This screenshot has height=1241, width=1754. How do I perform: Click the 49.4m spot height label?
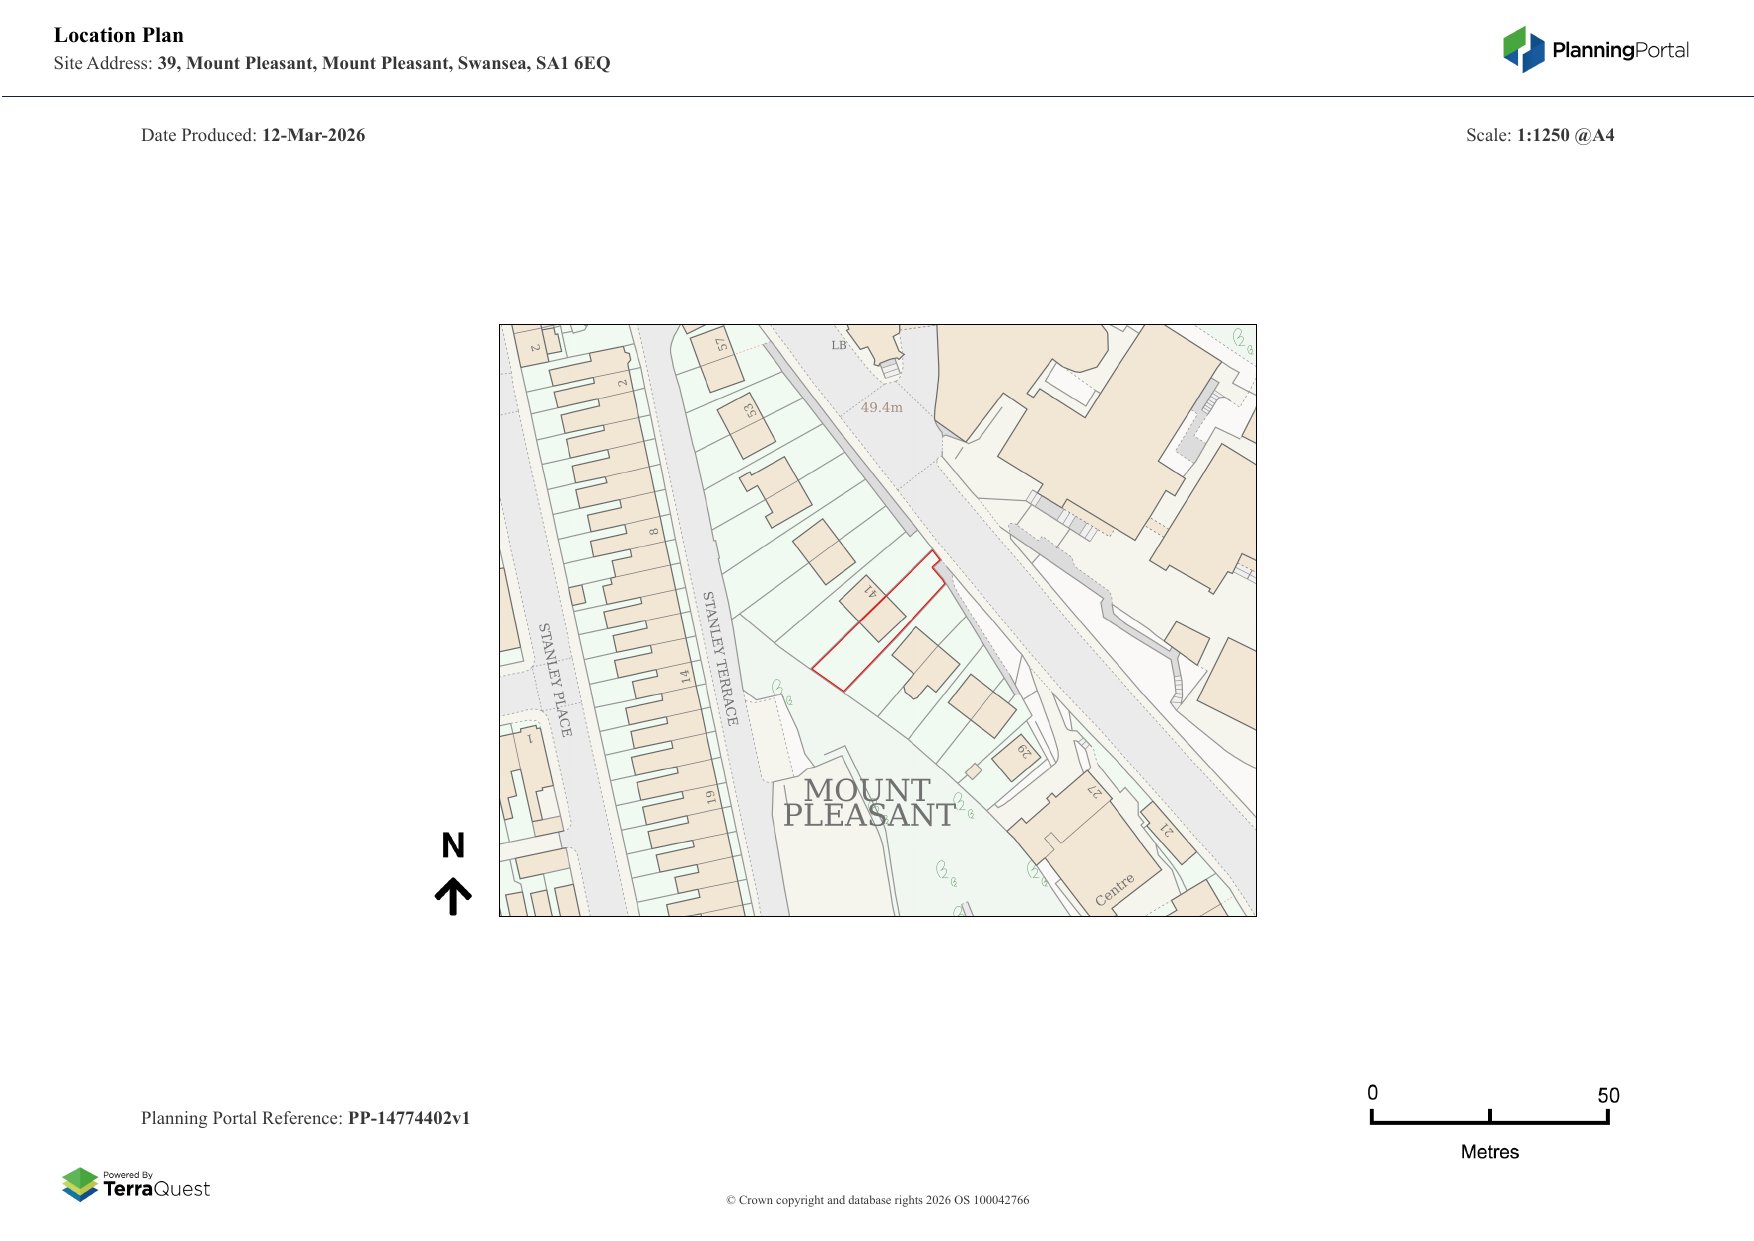pos(881,407)
